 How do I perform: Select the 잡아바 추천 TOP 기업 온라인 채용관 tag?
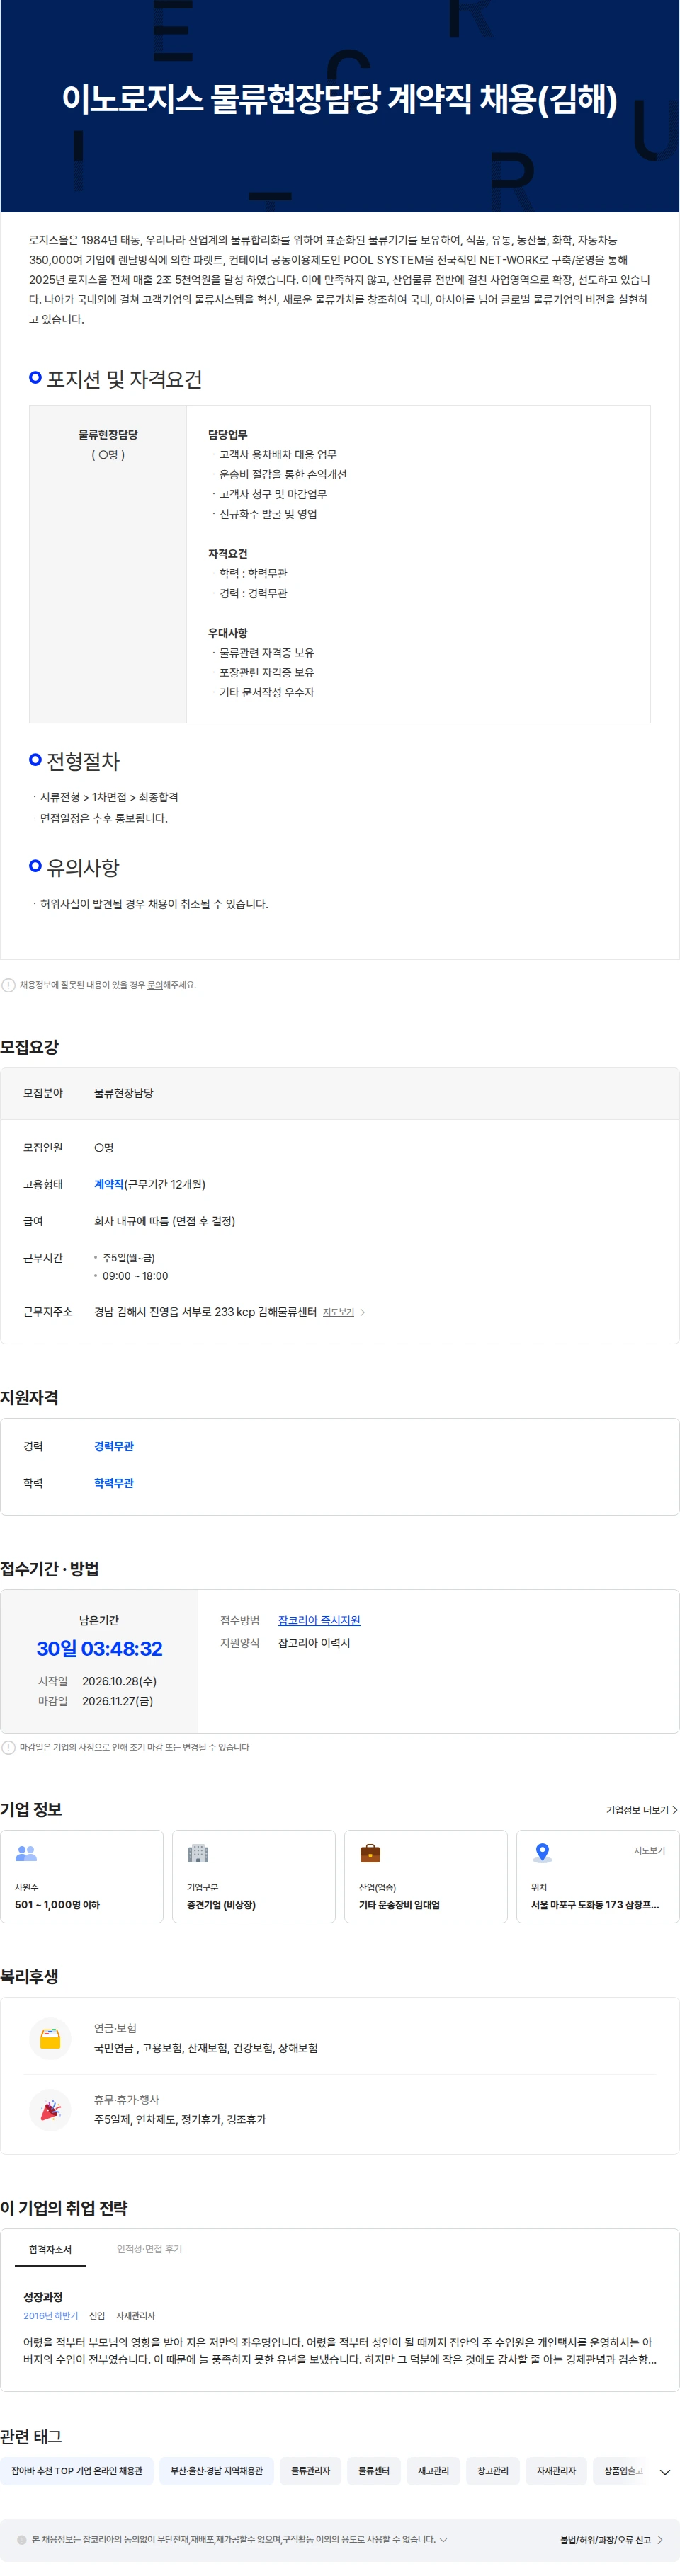pos(77,2471)
